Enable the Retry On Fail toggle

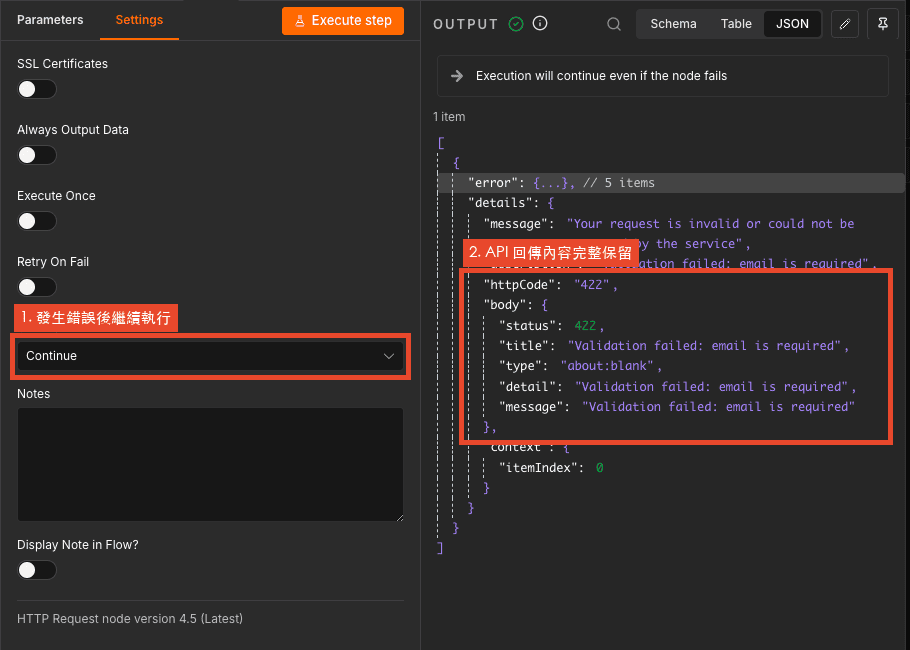point(37,287)
